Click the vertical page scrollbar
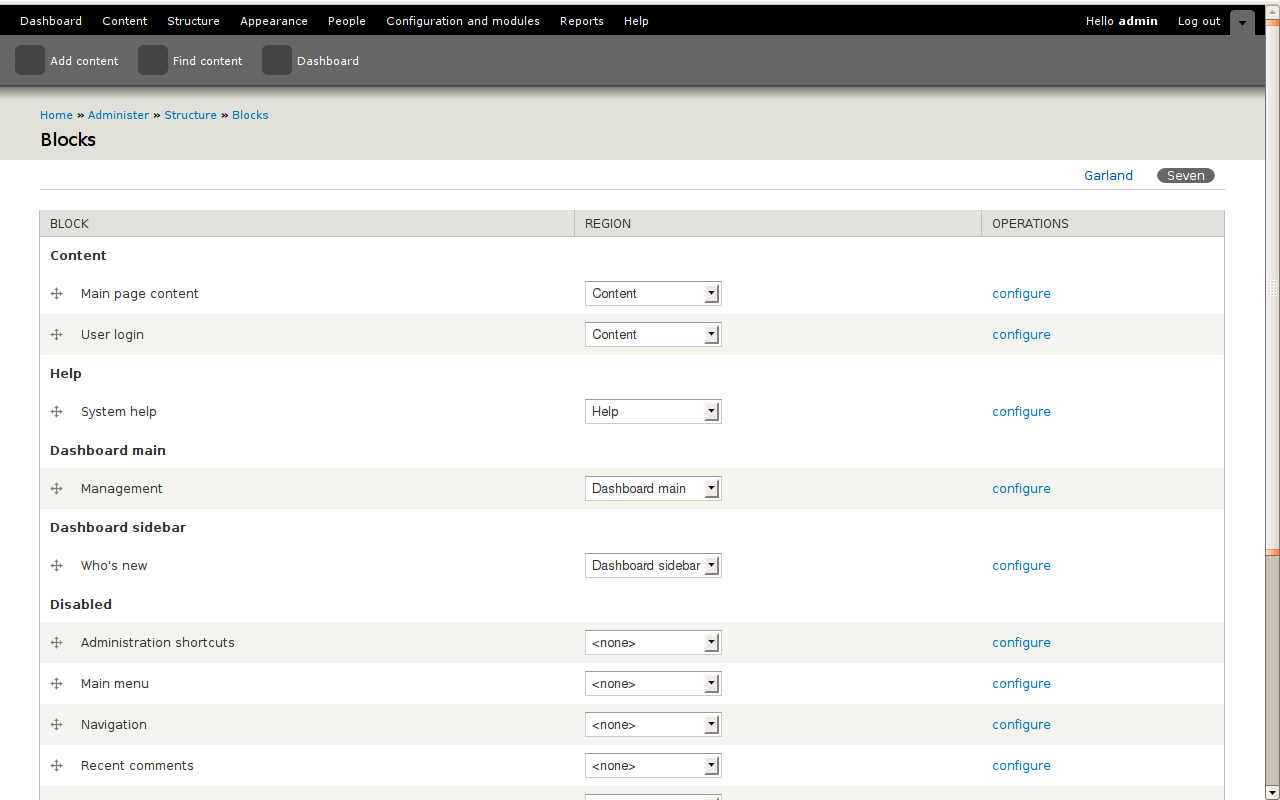Screen dimensions: 1280x800 [x=1272, y=400]
